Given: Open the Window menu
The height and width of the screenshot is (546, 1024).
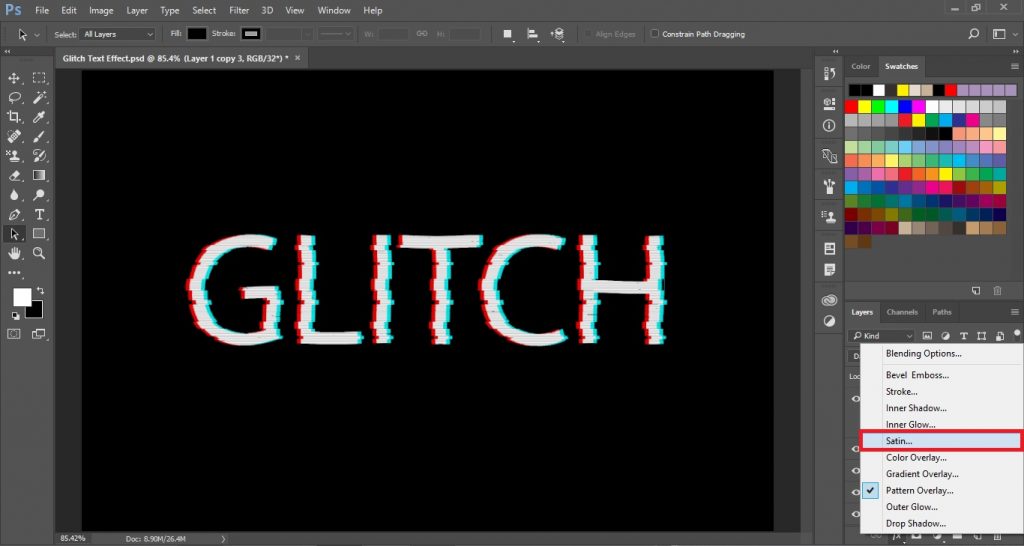Looking at the screenshot, I should point(332,10).
